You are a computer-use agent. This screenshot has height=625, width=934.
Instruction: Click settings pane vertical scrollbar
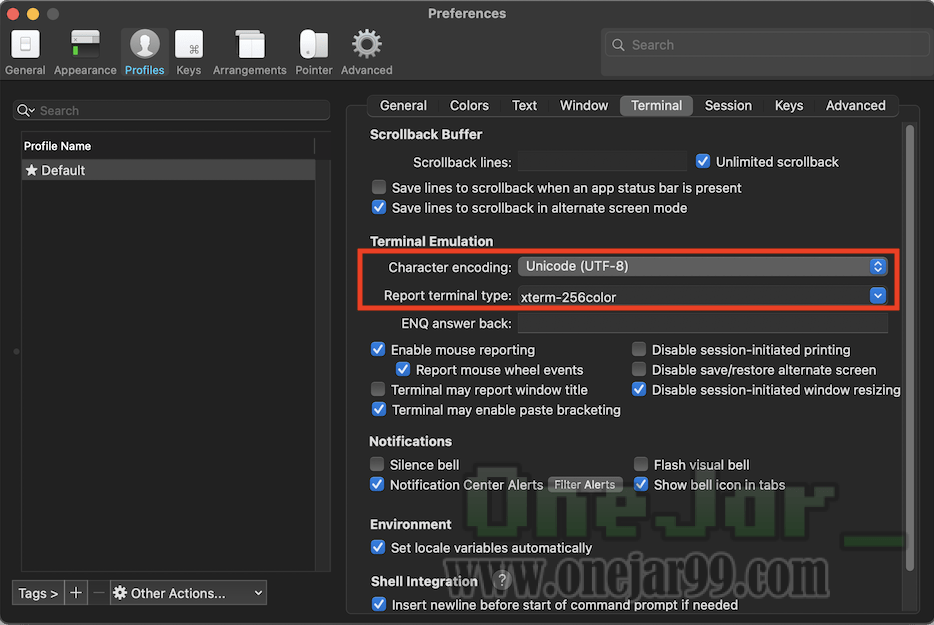tap(910, 347)
